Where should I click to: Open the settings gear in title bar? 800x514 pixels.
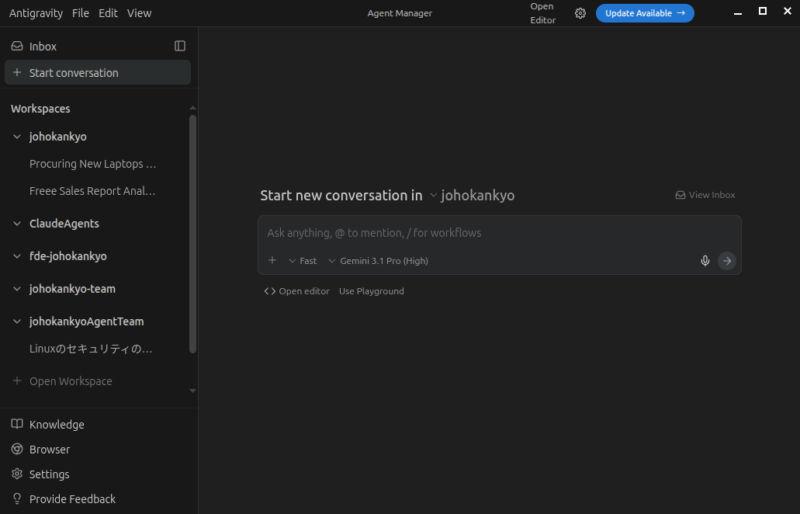[x=580, y=13]
